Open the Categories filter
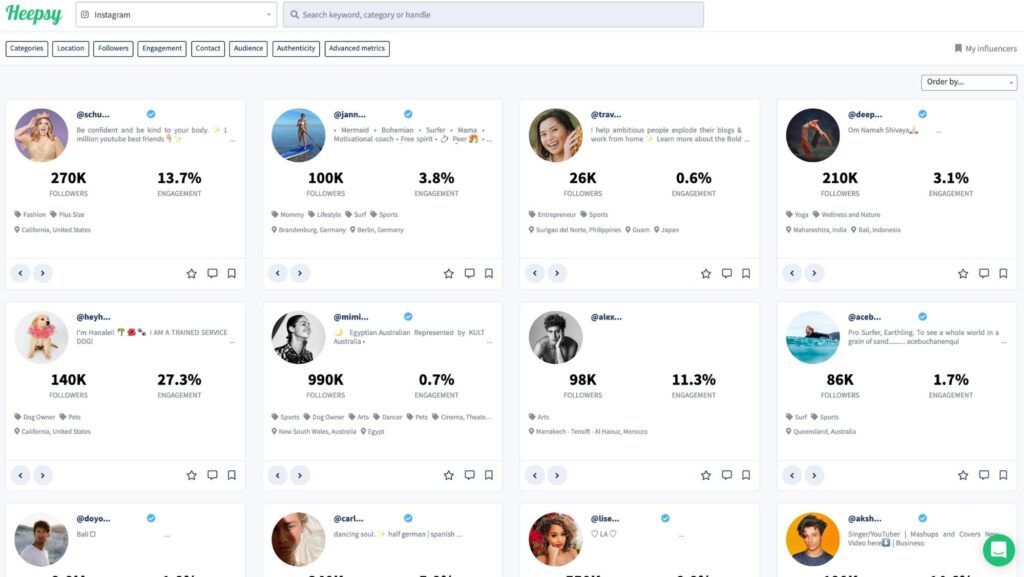1024x577 pixels. pyautogui.click(x=27, y=48)
